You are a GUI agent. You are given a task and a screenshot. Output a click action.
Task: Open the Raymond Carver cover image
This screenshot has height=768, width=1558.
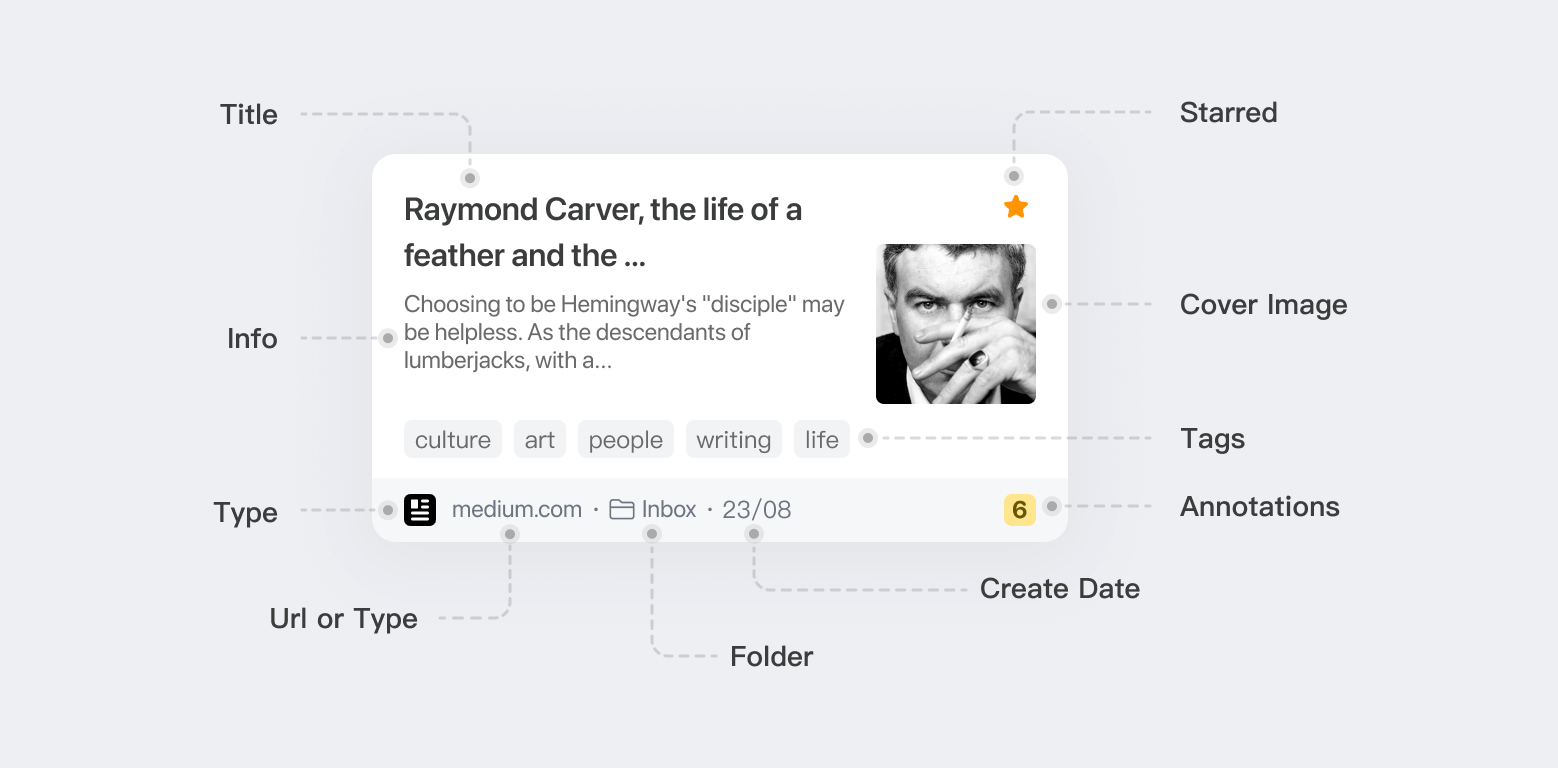(956, 324)
